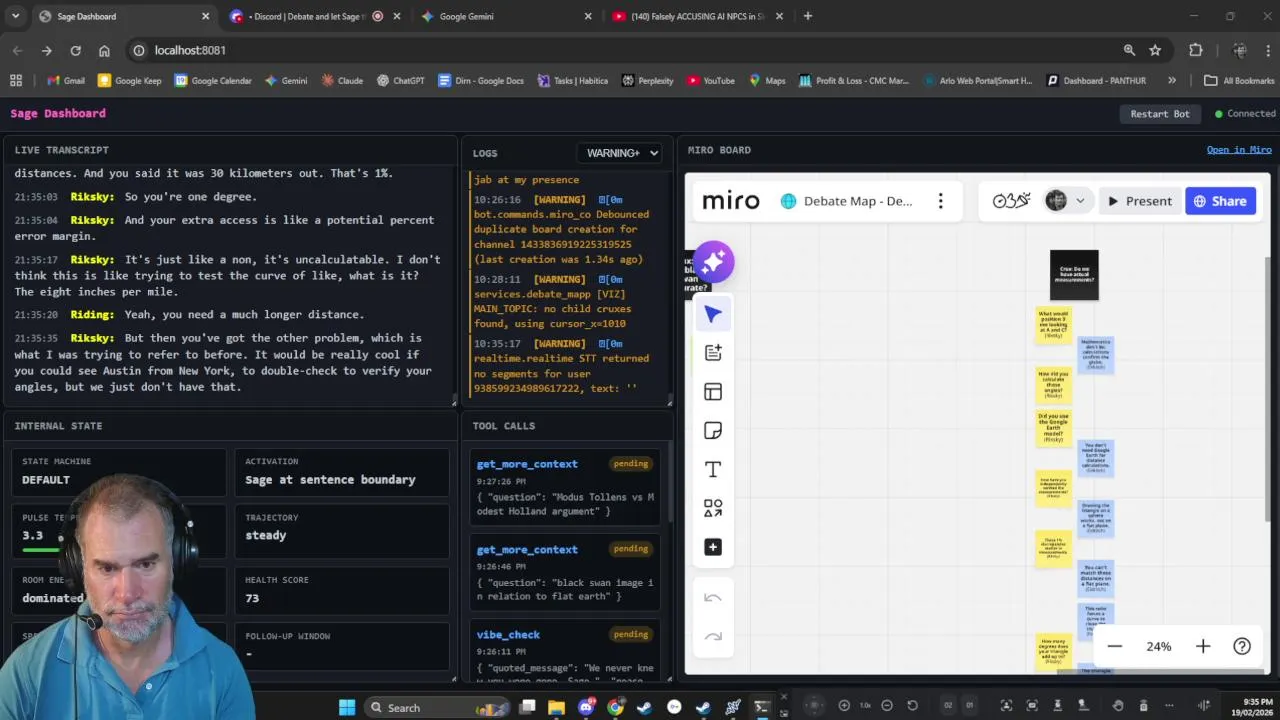The height and width of the screenshot is (720, 1280).
Task: Click the localhost:8081 address bar
Action: click(620, 50)
